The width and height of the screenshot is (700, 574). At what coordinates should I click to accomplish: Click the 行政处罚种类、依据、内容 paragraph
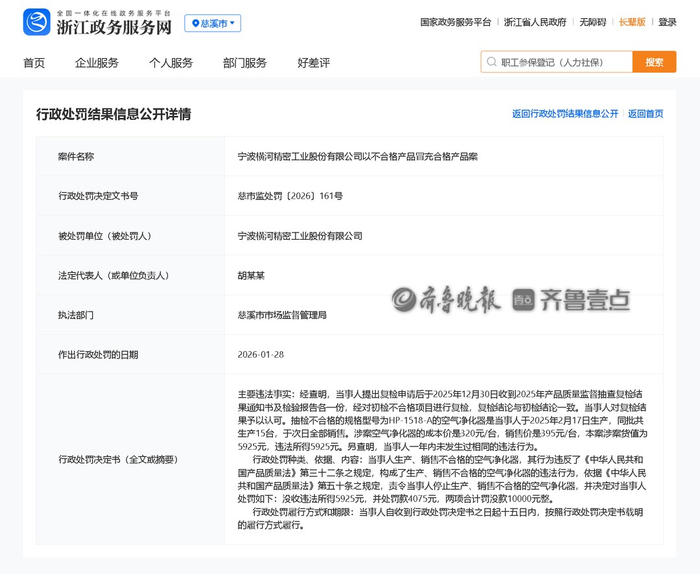tap(442, 479)
